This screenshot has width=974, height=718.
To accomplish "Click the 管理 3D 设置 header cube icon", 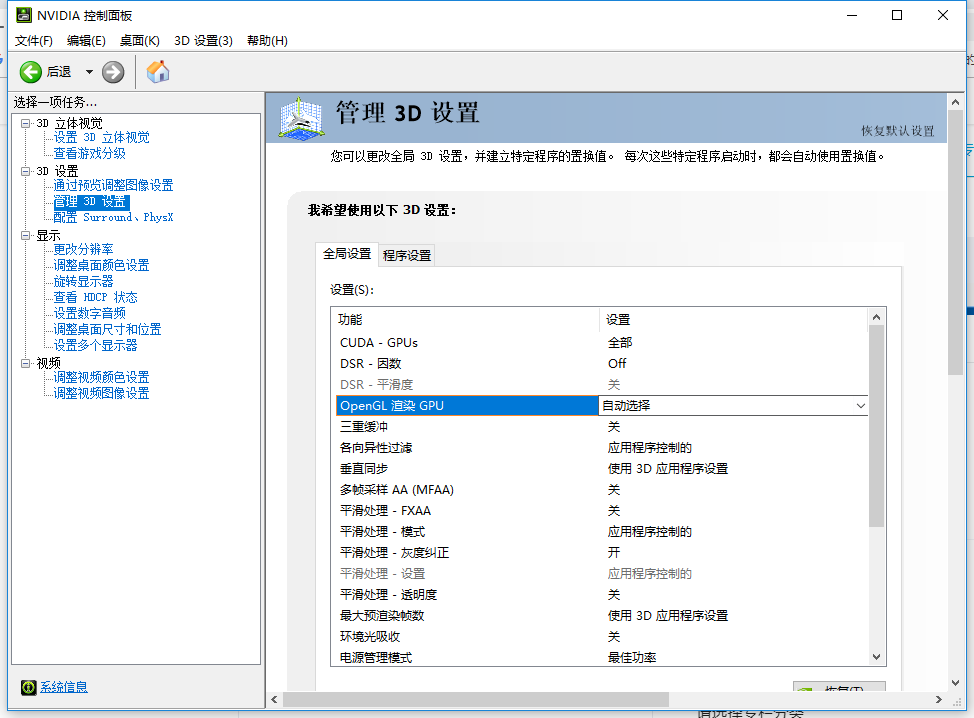I will (301, 118).
